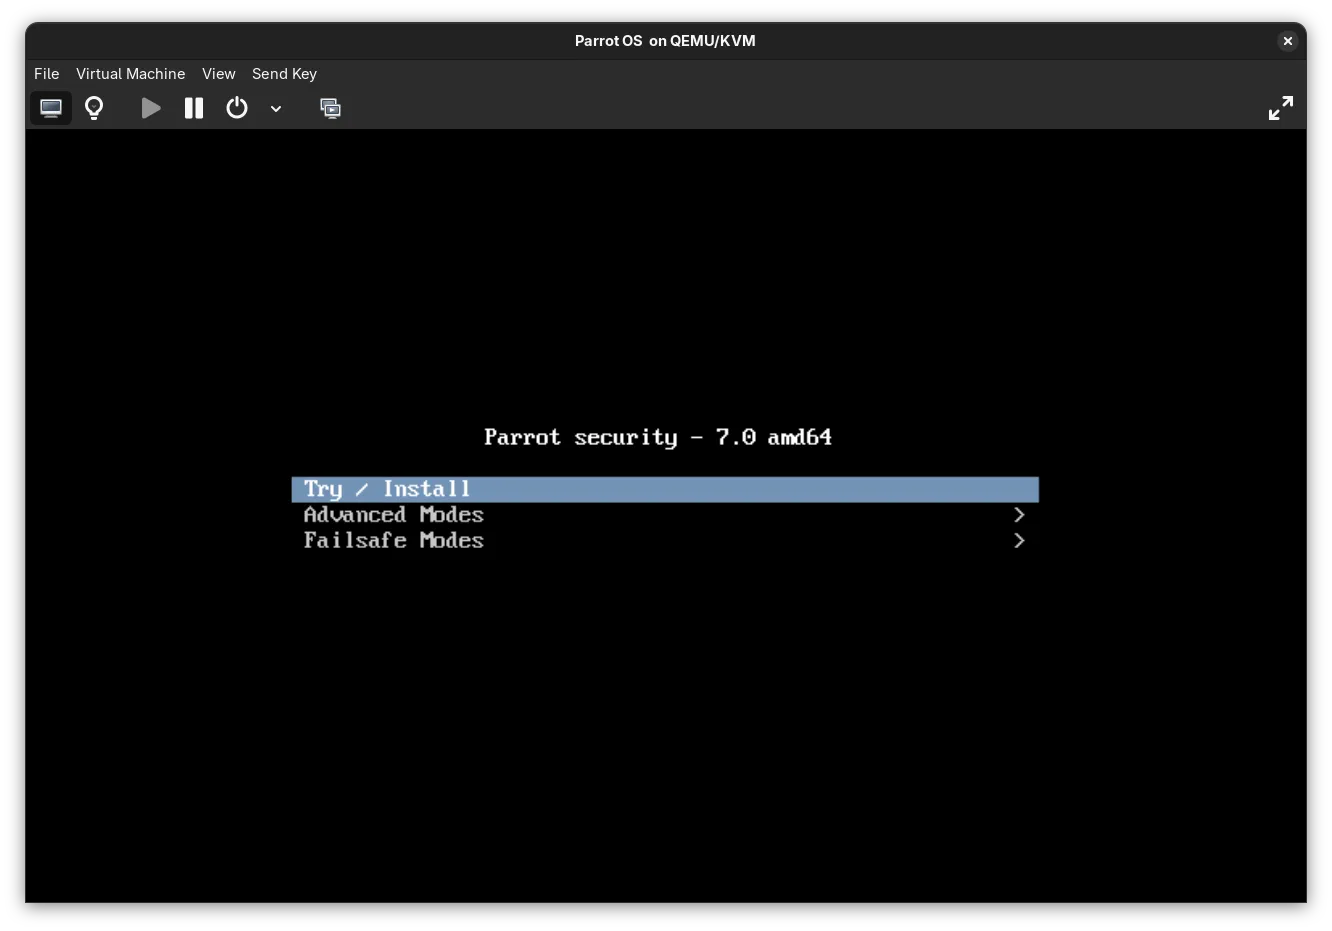Image resolution: width=1332 pixels, height=931 pixels.
Task: Expand the Failsafe Modes submenu chevron
Action: pos(1019,541)
